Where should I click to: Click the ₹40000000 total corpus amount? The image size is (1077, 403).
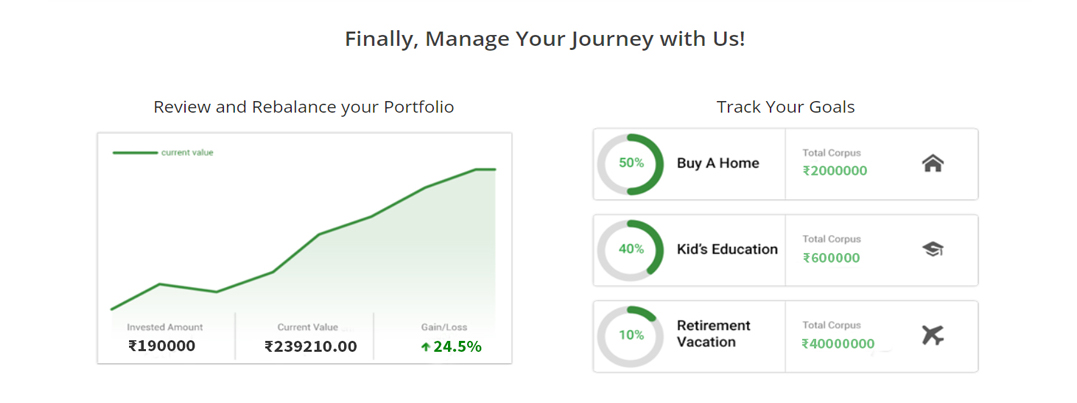(838, 344)
